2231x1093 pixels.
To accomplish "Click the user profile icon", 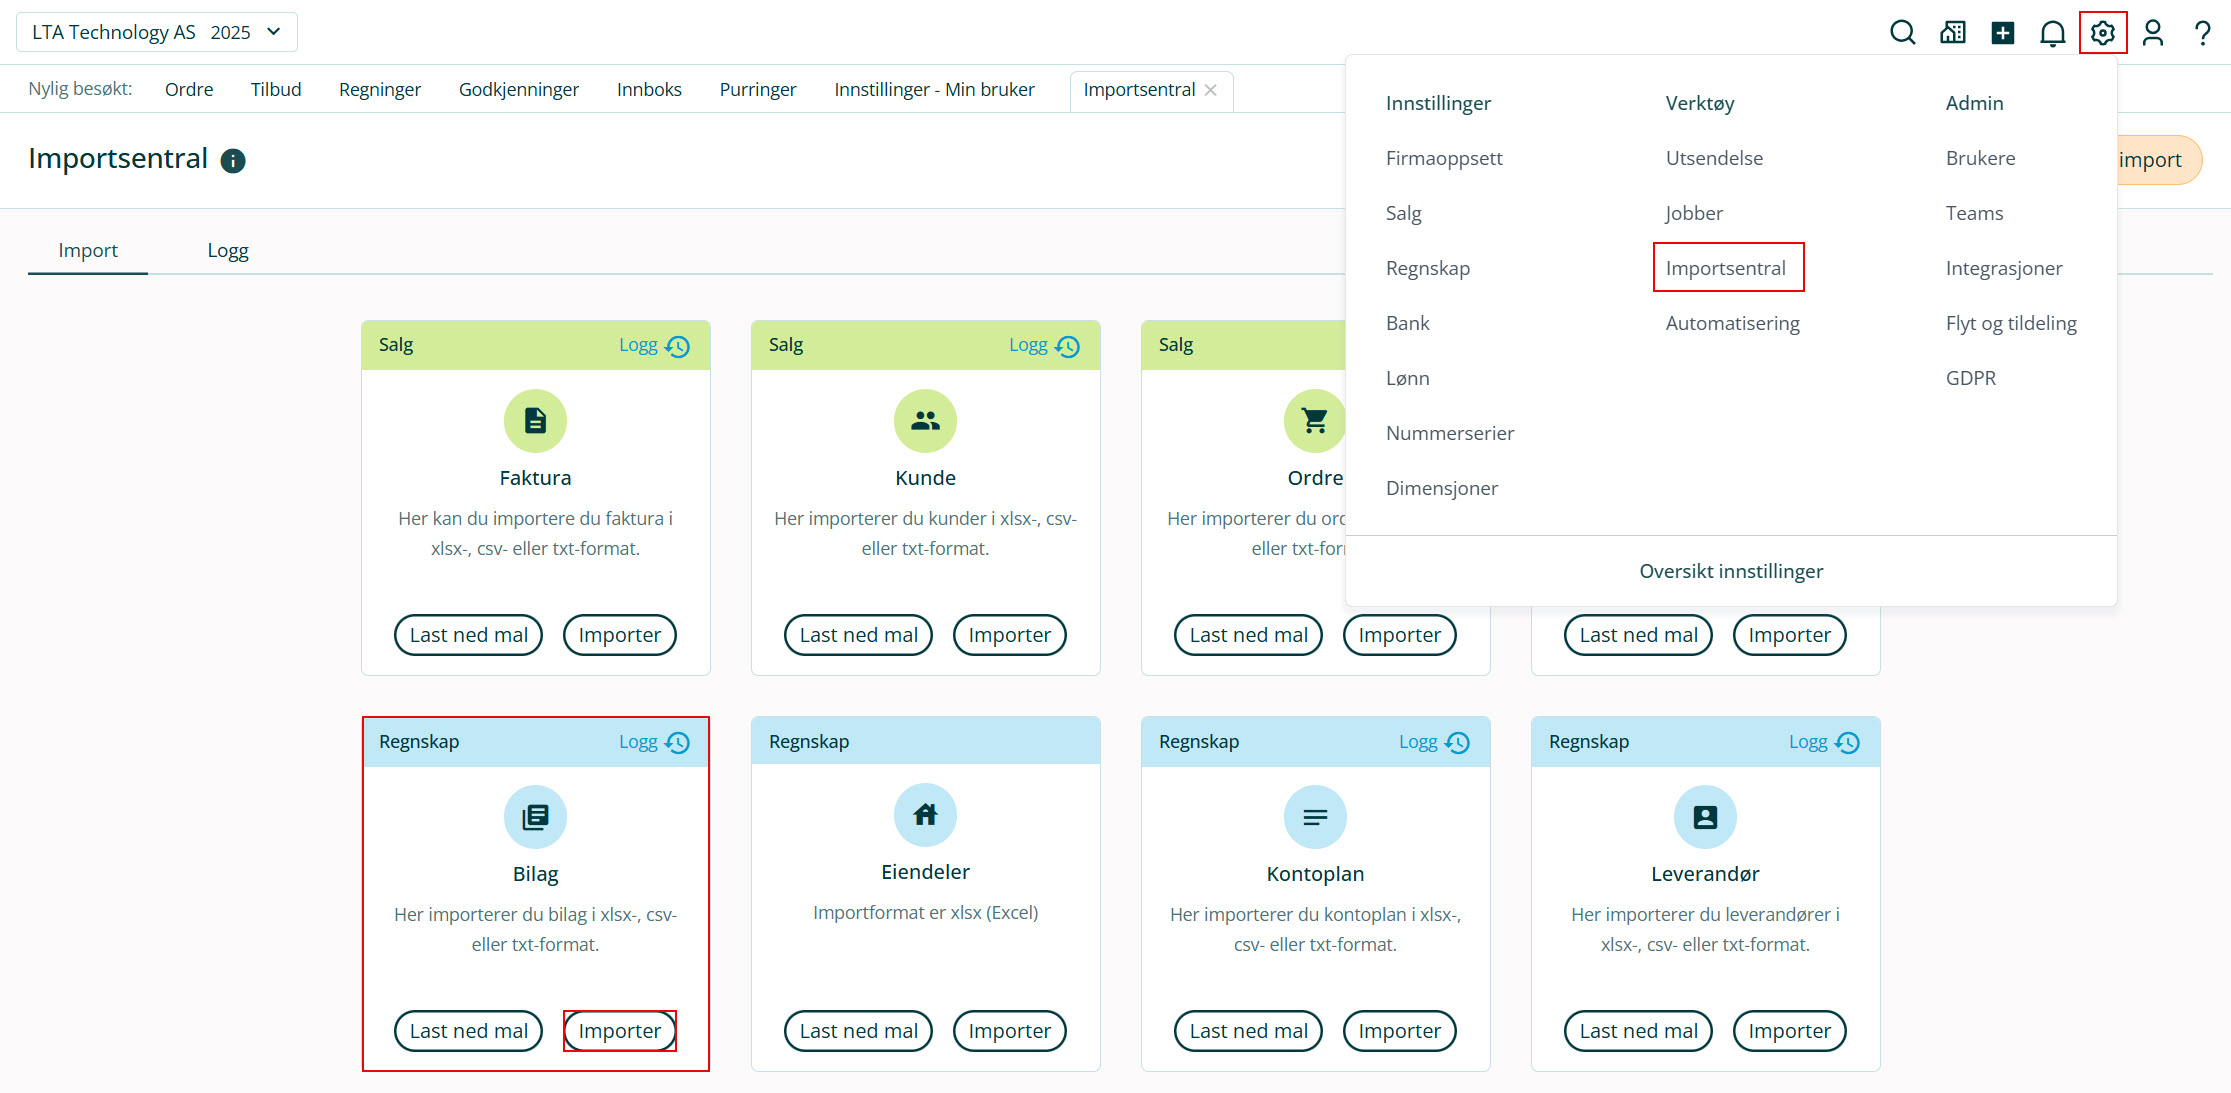I will [x=2153, y=33].
